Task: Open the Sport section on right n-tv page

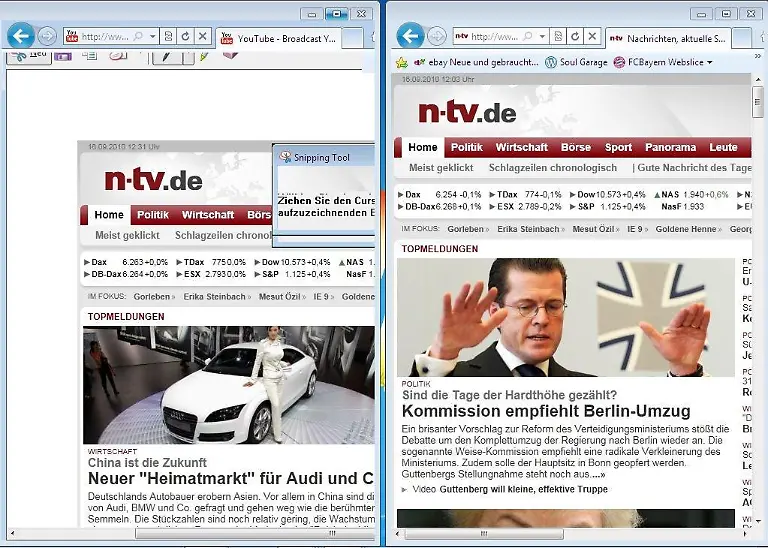Action: [618, 147]
